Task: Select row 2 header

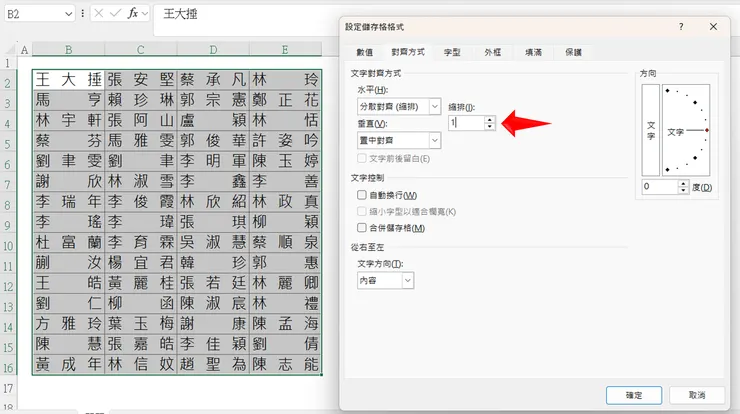Action: coord(8,84)
